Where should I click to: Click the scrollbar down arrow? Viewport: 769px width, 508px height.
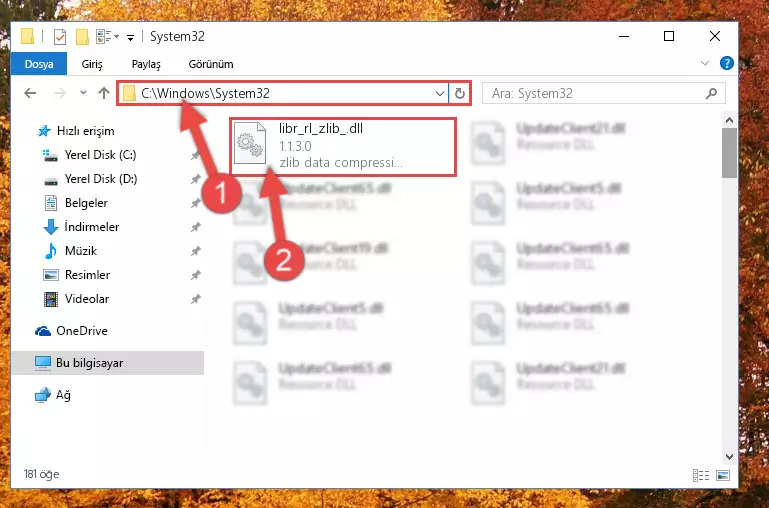coord(729,457)
